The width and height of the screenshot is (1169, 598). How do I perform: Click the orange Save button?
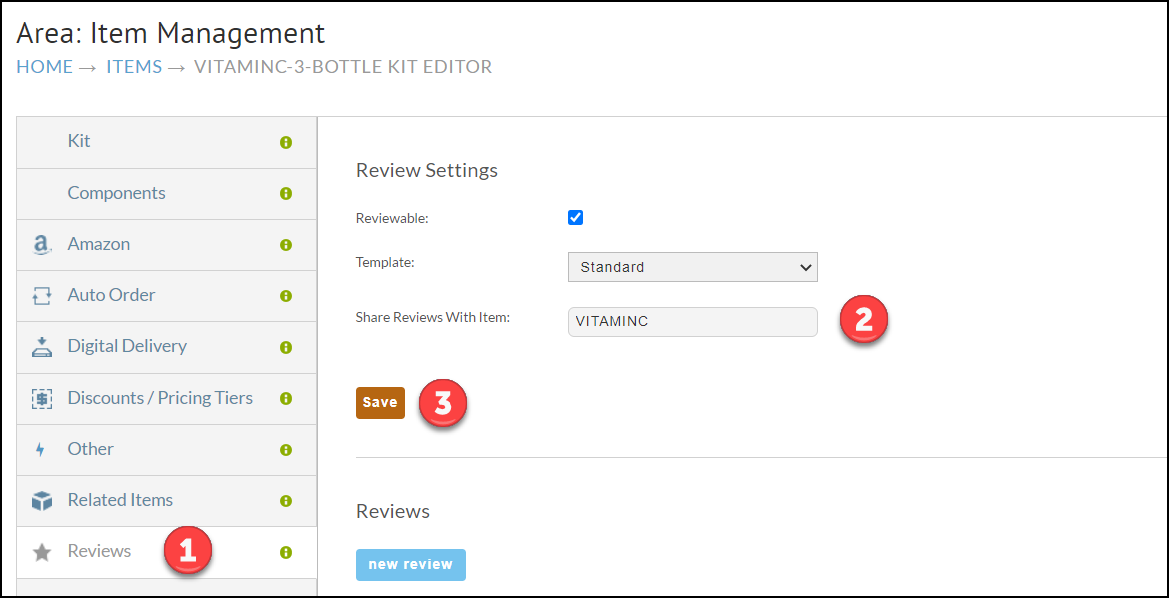click(380, 403)
